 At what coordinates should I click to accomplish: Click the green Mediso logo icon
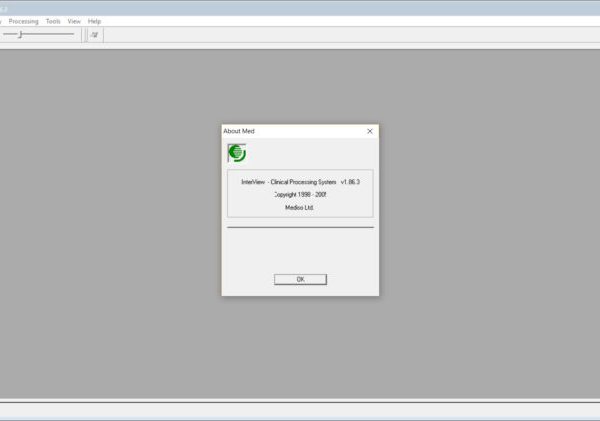237,153
